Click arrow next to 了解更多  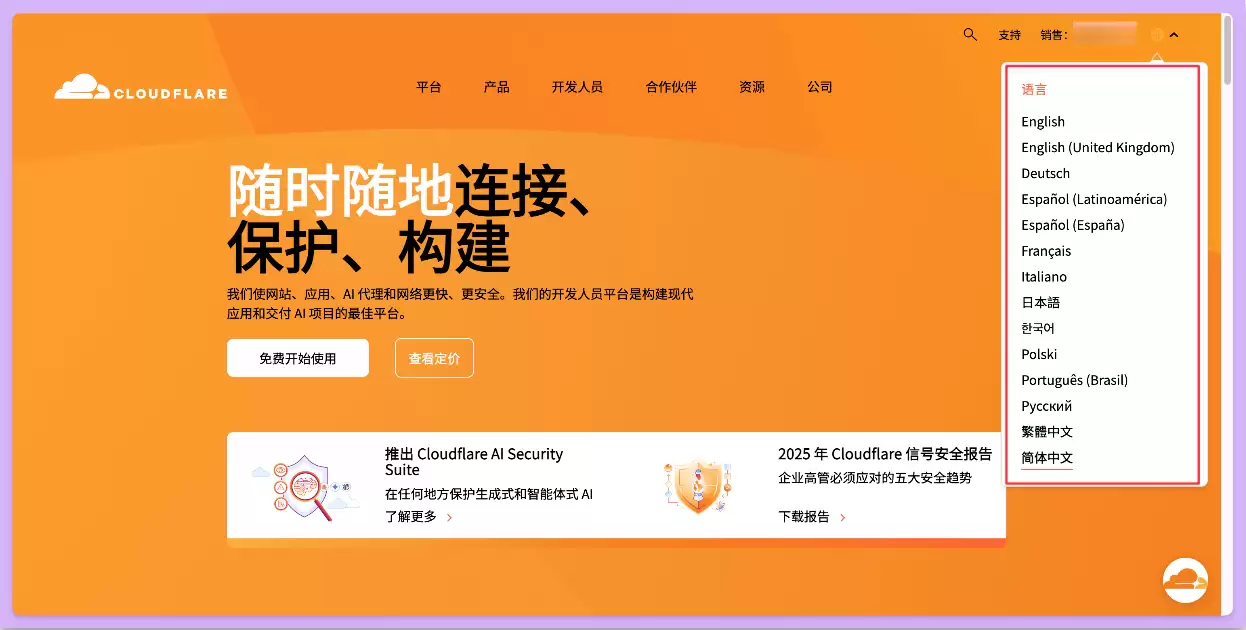click(x=450, y=518)
